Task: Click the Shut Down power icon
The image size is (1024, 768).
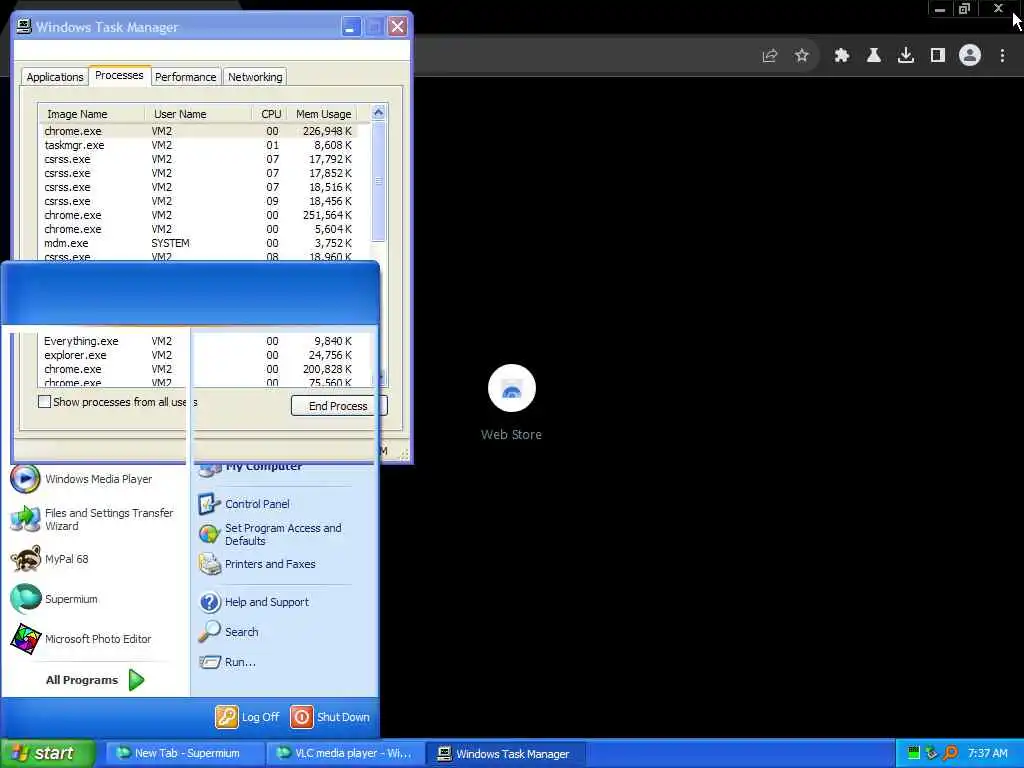Action: [301, 716]
